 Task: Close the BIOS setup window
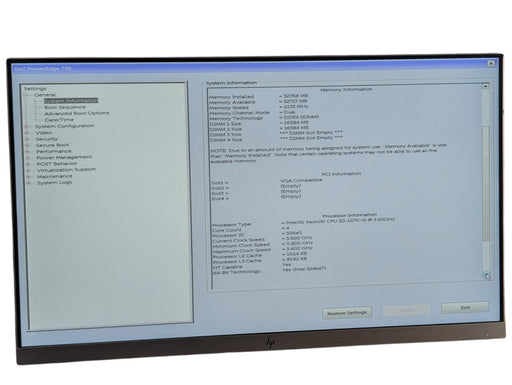[x=491, y=63]
